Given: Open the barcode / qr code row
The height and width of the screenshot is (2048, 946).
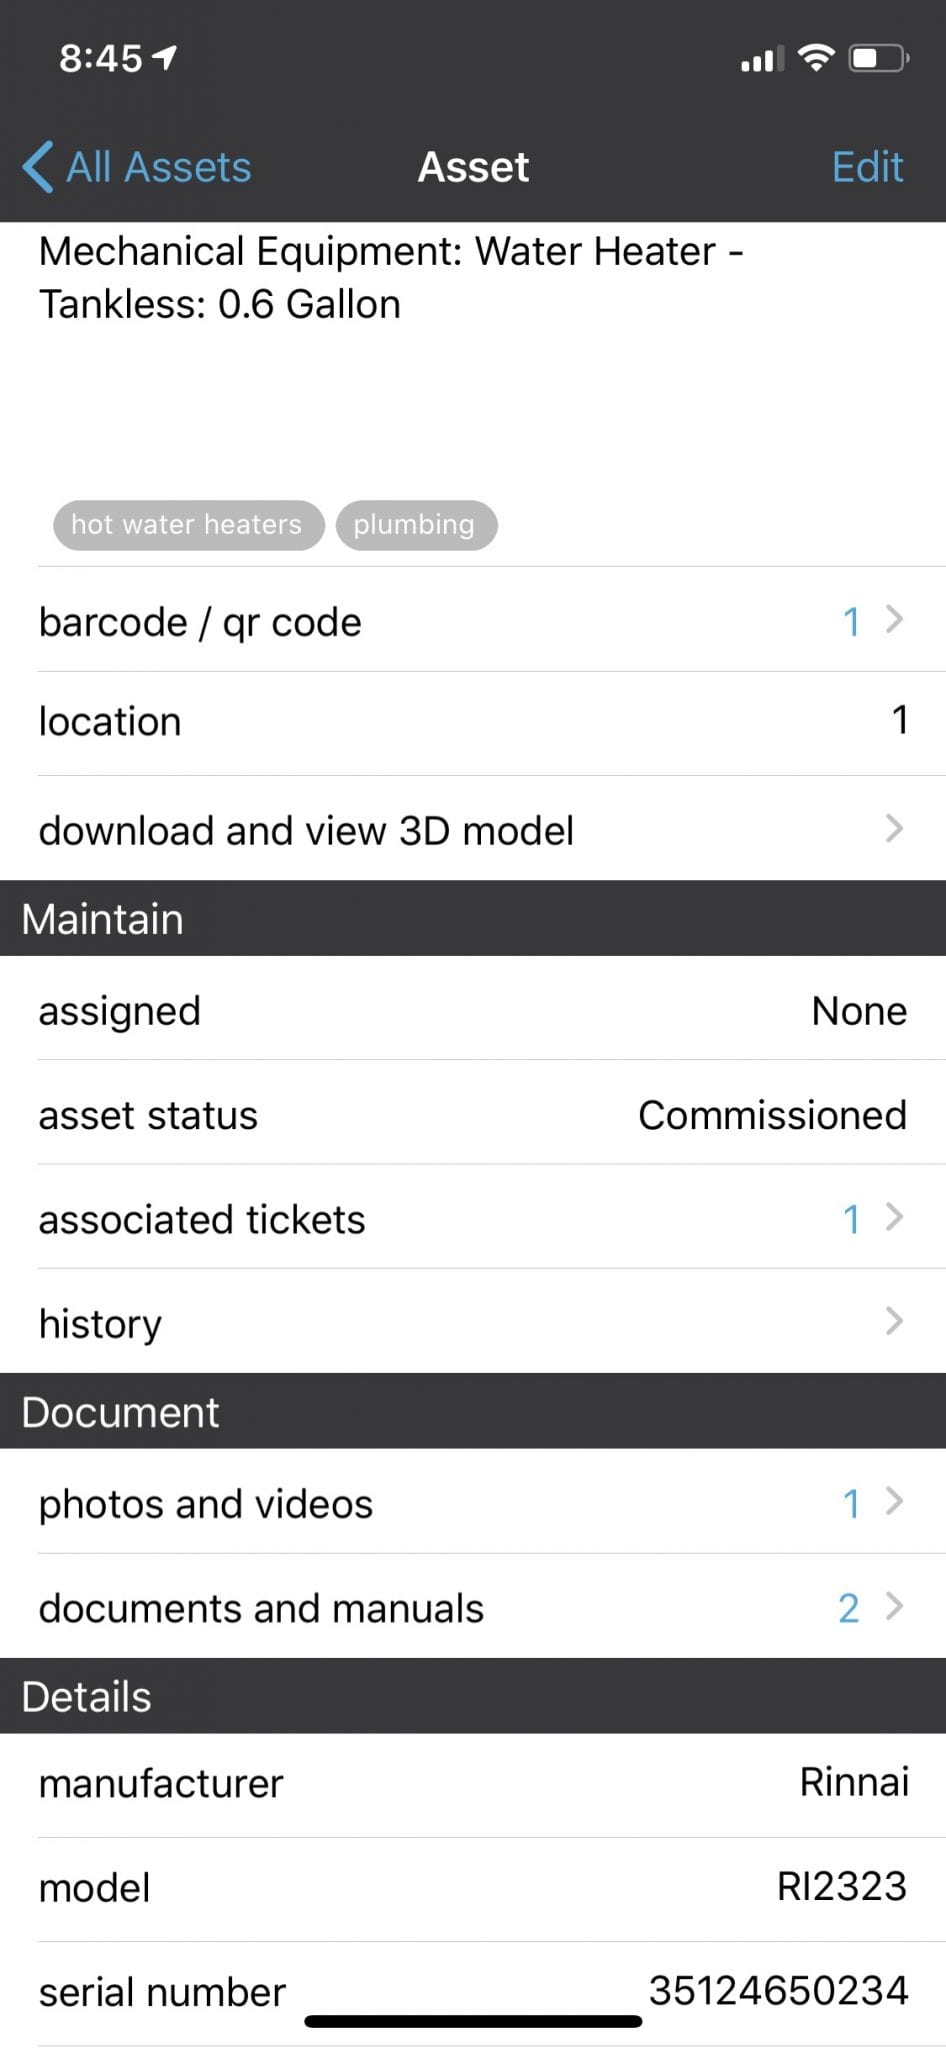Looking at the screenshot, I should click(473, 622).
